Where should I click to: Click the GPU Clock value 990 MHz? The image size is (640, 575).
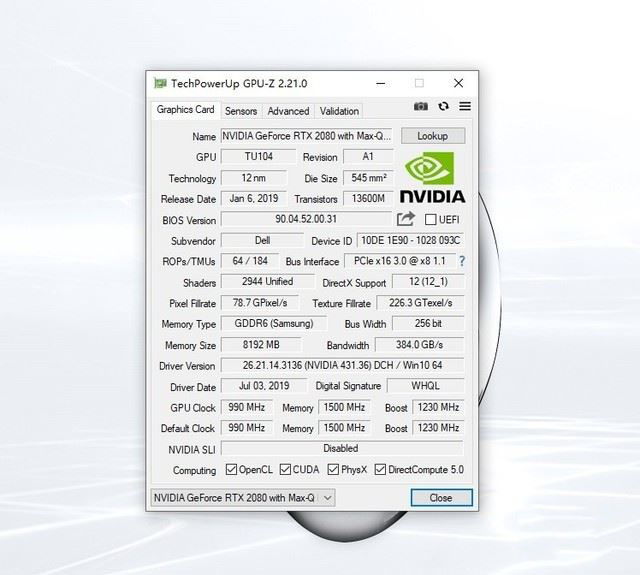(x=247, y=407)
